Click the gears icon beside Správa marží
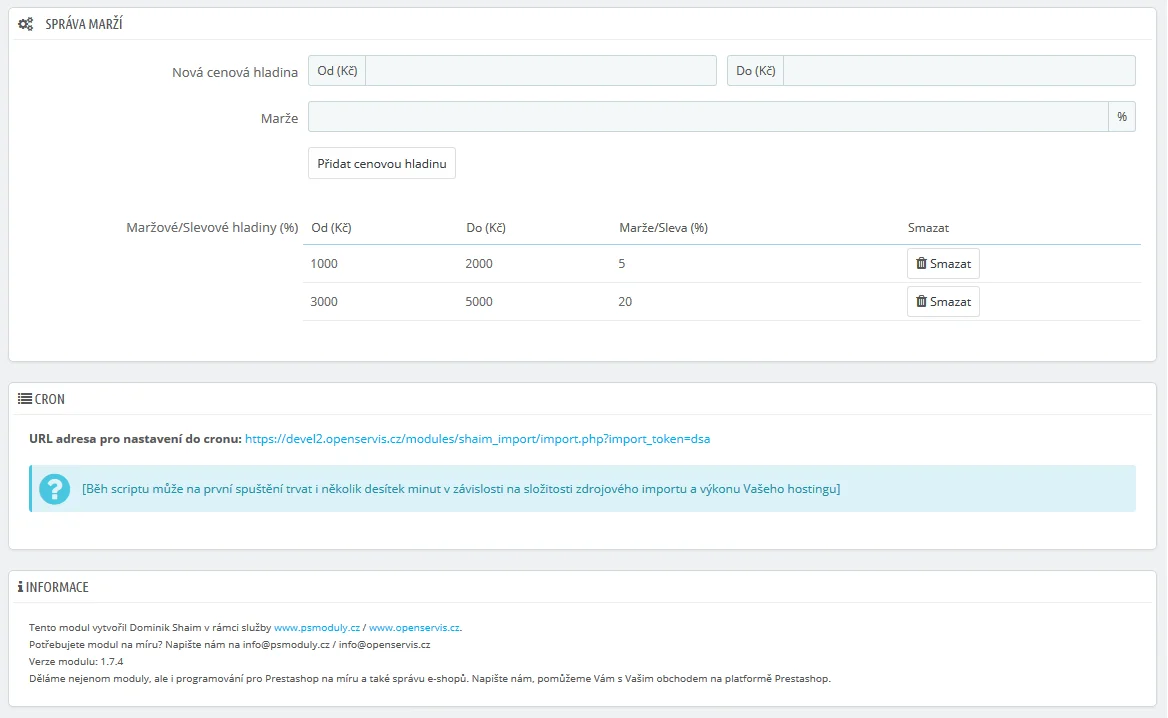Image resolution: width=1168 pixels, height=718 pixels. pyautogui.click(x=25, y=24)
